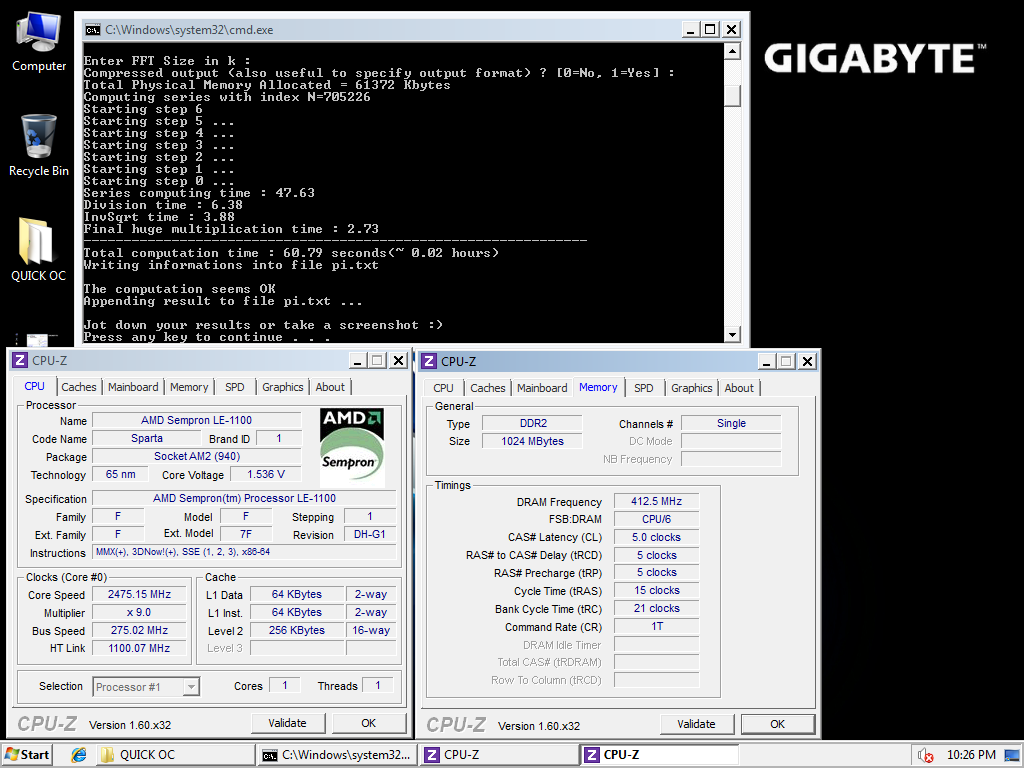Image resolution: width=1024 pixels, height=768 pixels.
Task: Click the Revision value DH-G1
Action: click(x=370, y=534)
